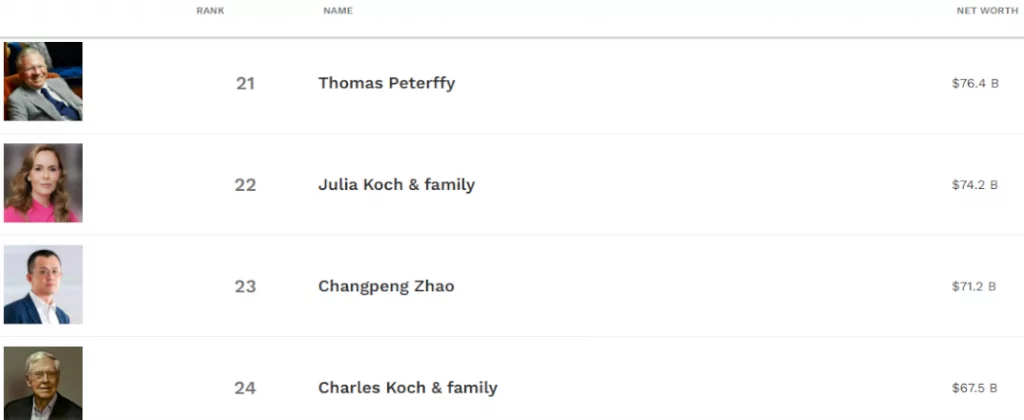Select the $67.5 B net worth figure
The height and width of the screenshot is (420, 1024).
coord(975,388)
